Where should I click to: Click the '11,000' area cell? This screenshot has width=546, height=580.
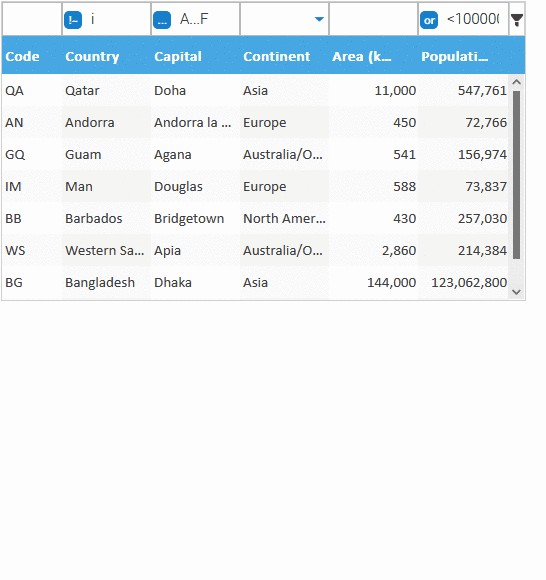[x=373, y=91]
